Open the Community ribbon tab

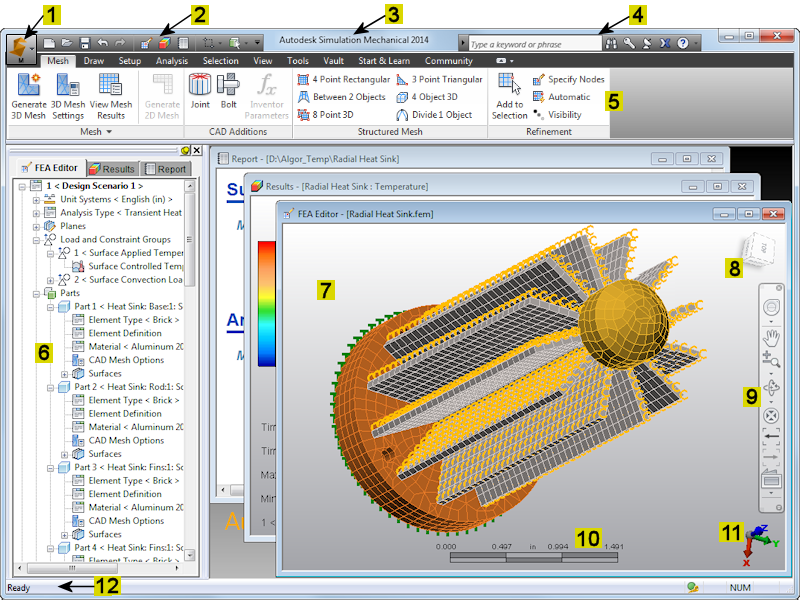pos(449,61)
